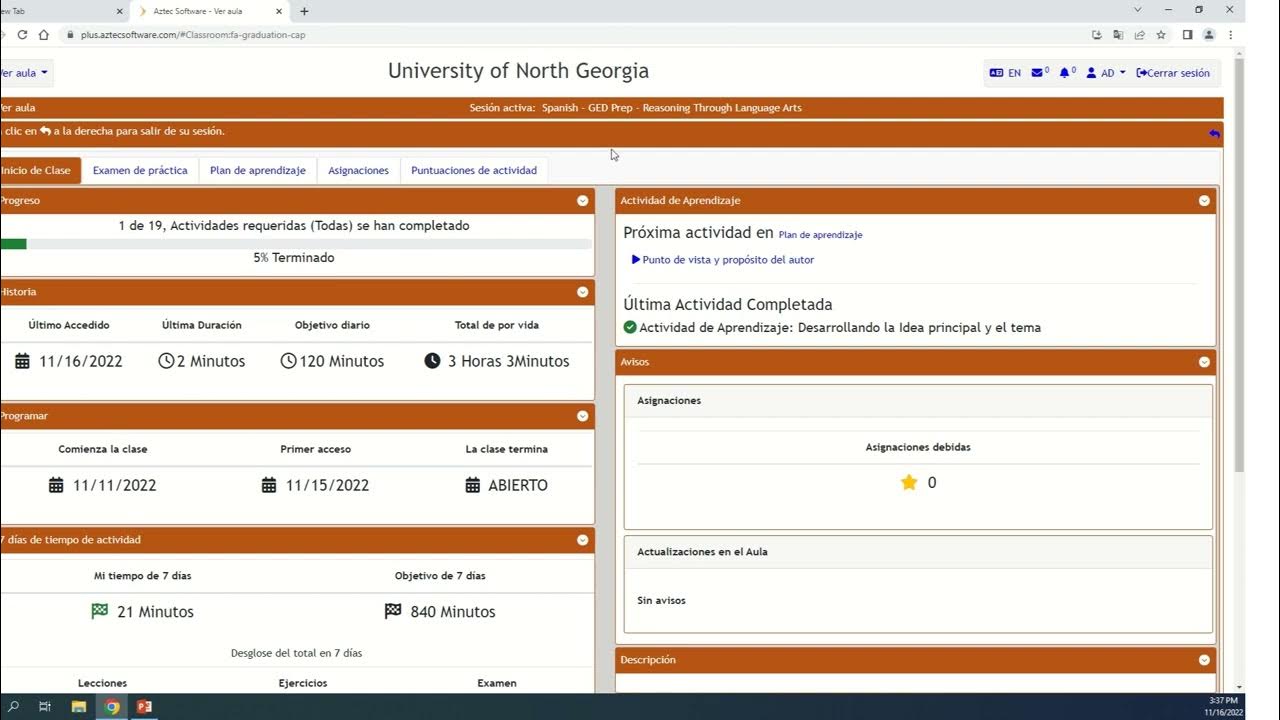Open the tab search dropdown arrow
The height and width of the screenshot is (720, 1280).
click(x=1137, y=10)
